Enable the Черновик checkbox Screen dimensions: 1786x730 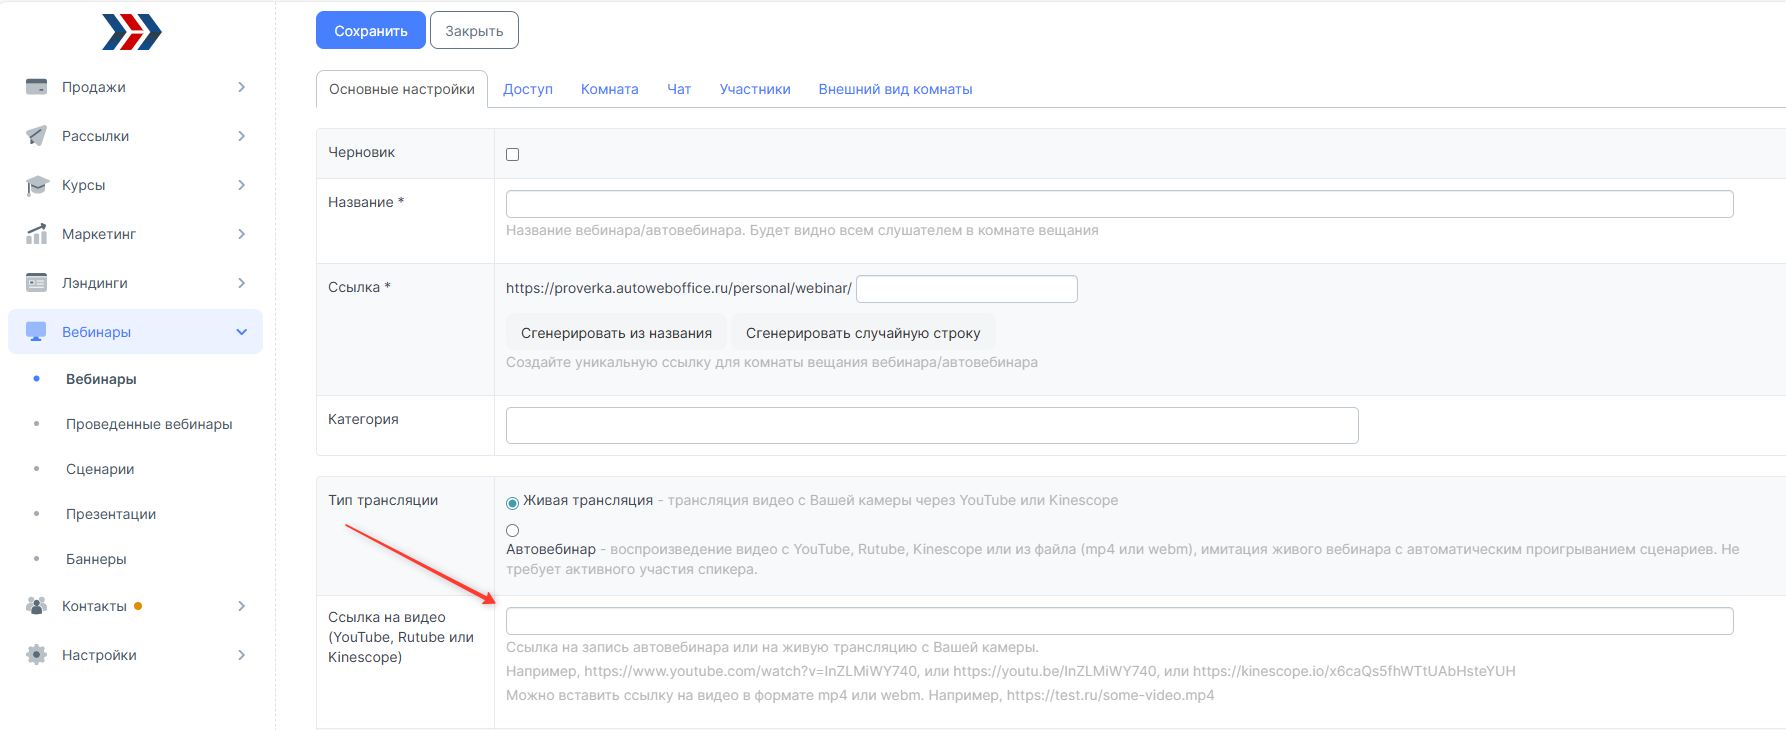[513, 154]
